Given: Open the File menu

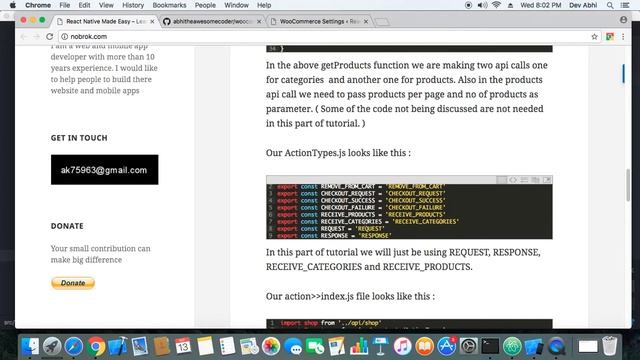Looking at the screenshot, I should 64,5.
